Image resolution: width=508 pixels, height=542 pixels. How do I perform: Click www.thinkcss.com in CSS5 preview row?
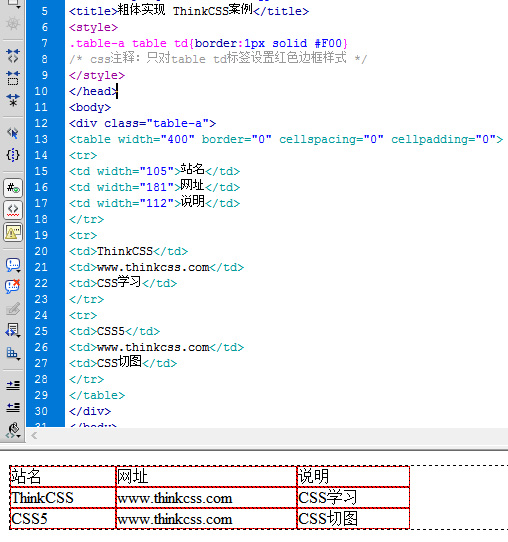[175, 519]
